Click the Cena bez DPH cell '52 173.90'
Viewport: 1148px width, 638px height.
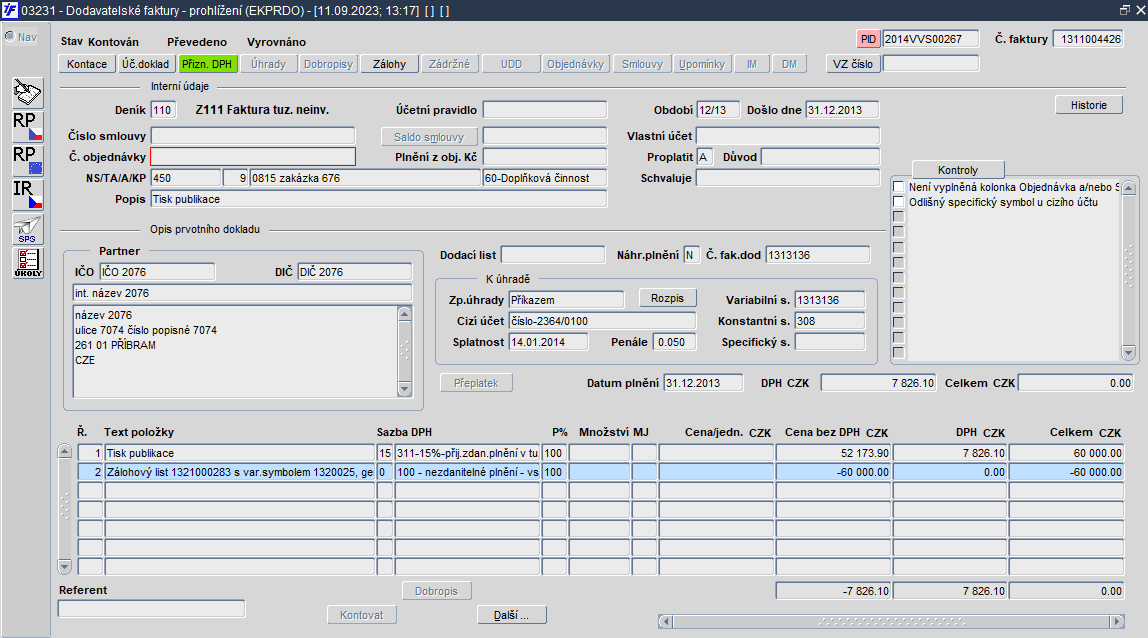[833, 453]
